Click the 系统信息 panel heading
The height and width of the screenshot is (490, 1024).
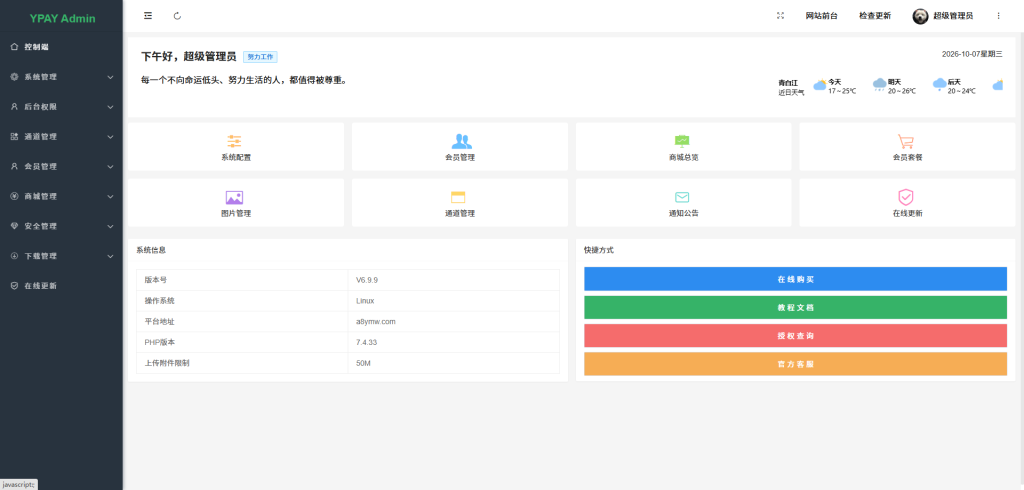[151, 250]
